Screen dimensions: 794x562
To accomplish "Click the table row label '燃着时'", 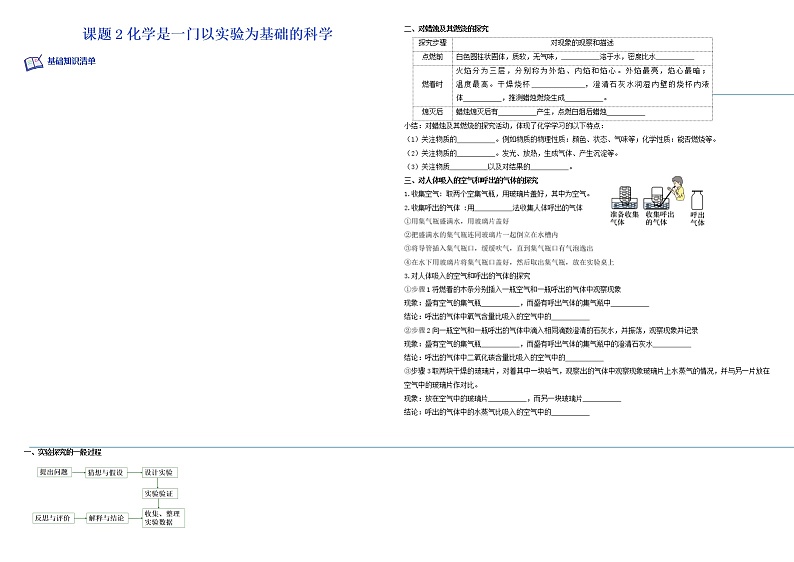I will [x=432, y=84].
